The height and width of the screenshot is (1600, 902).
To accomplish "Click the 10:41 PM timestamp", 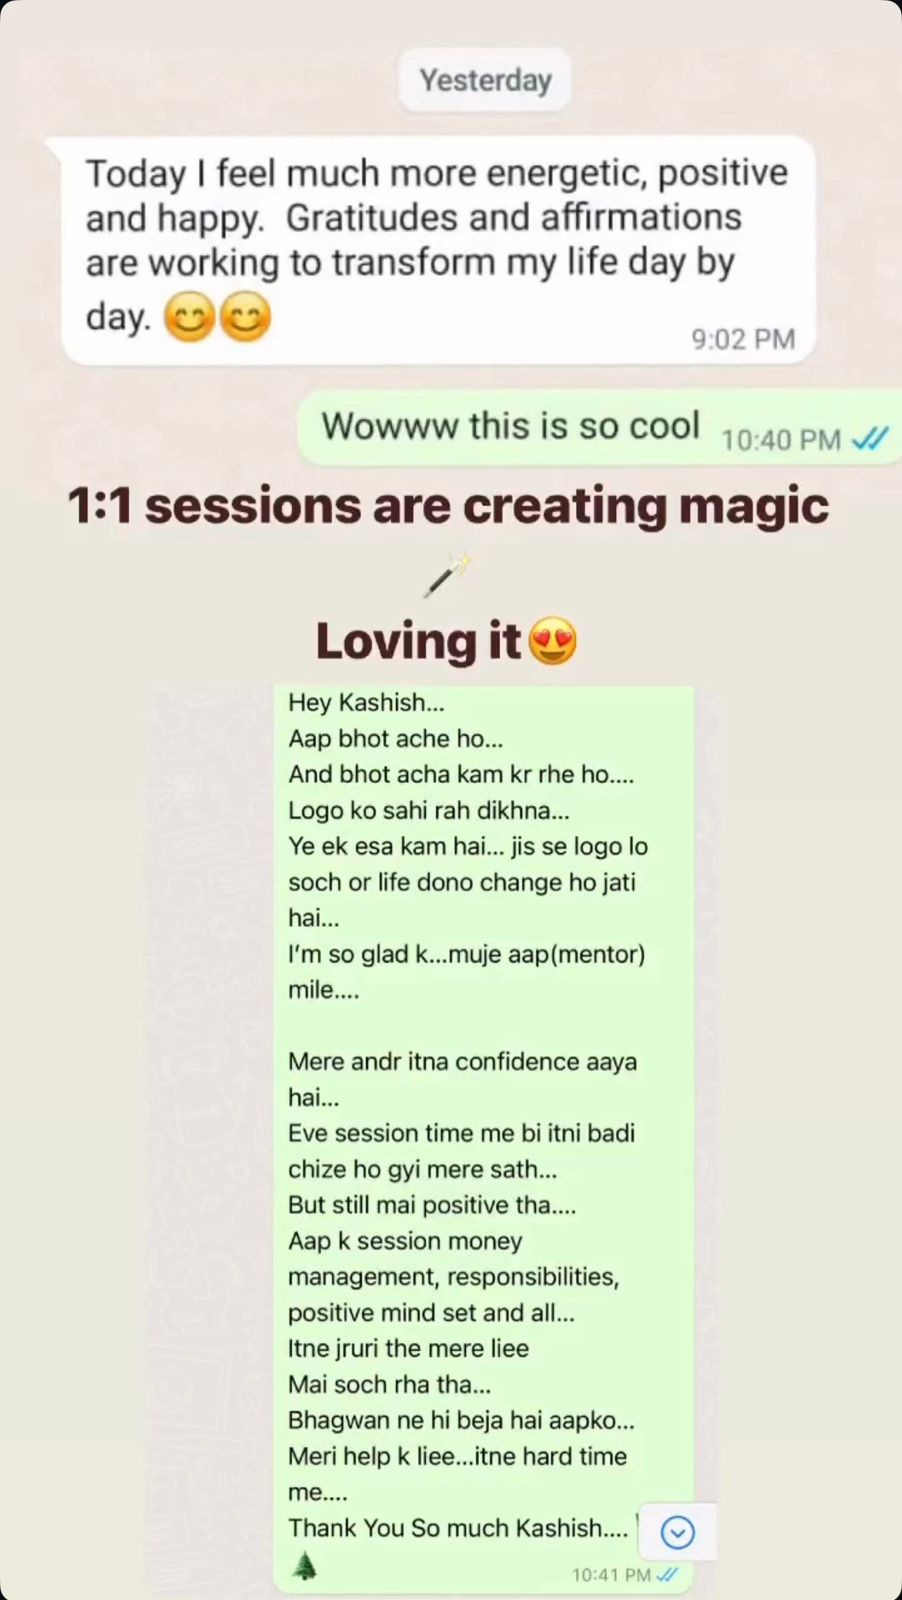I will 611,1575.
